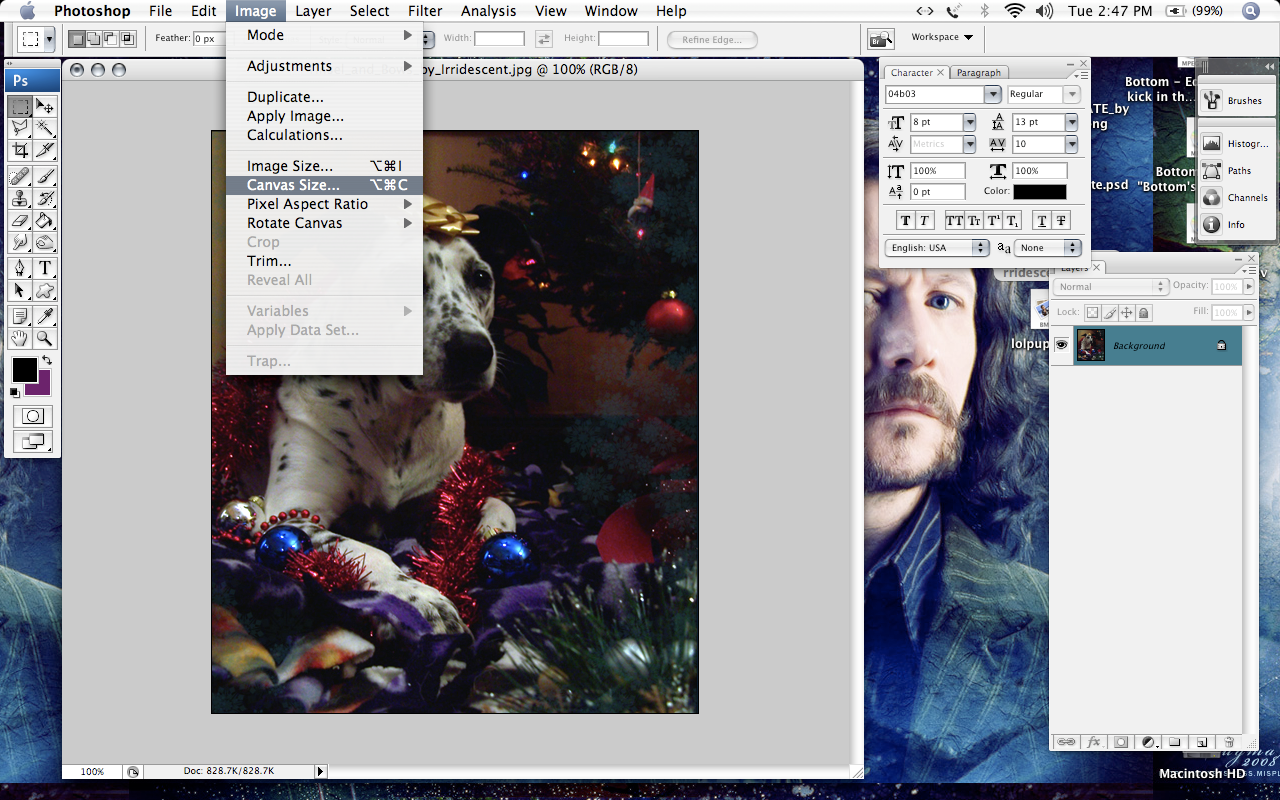The height and width of the screenshot is (800, 1280).
Task: Add layer style fx icon
Action: pyautogui.click(x=1094, y=742)
